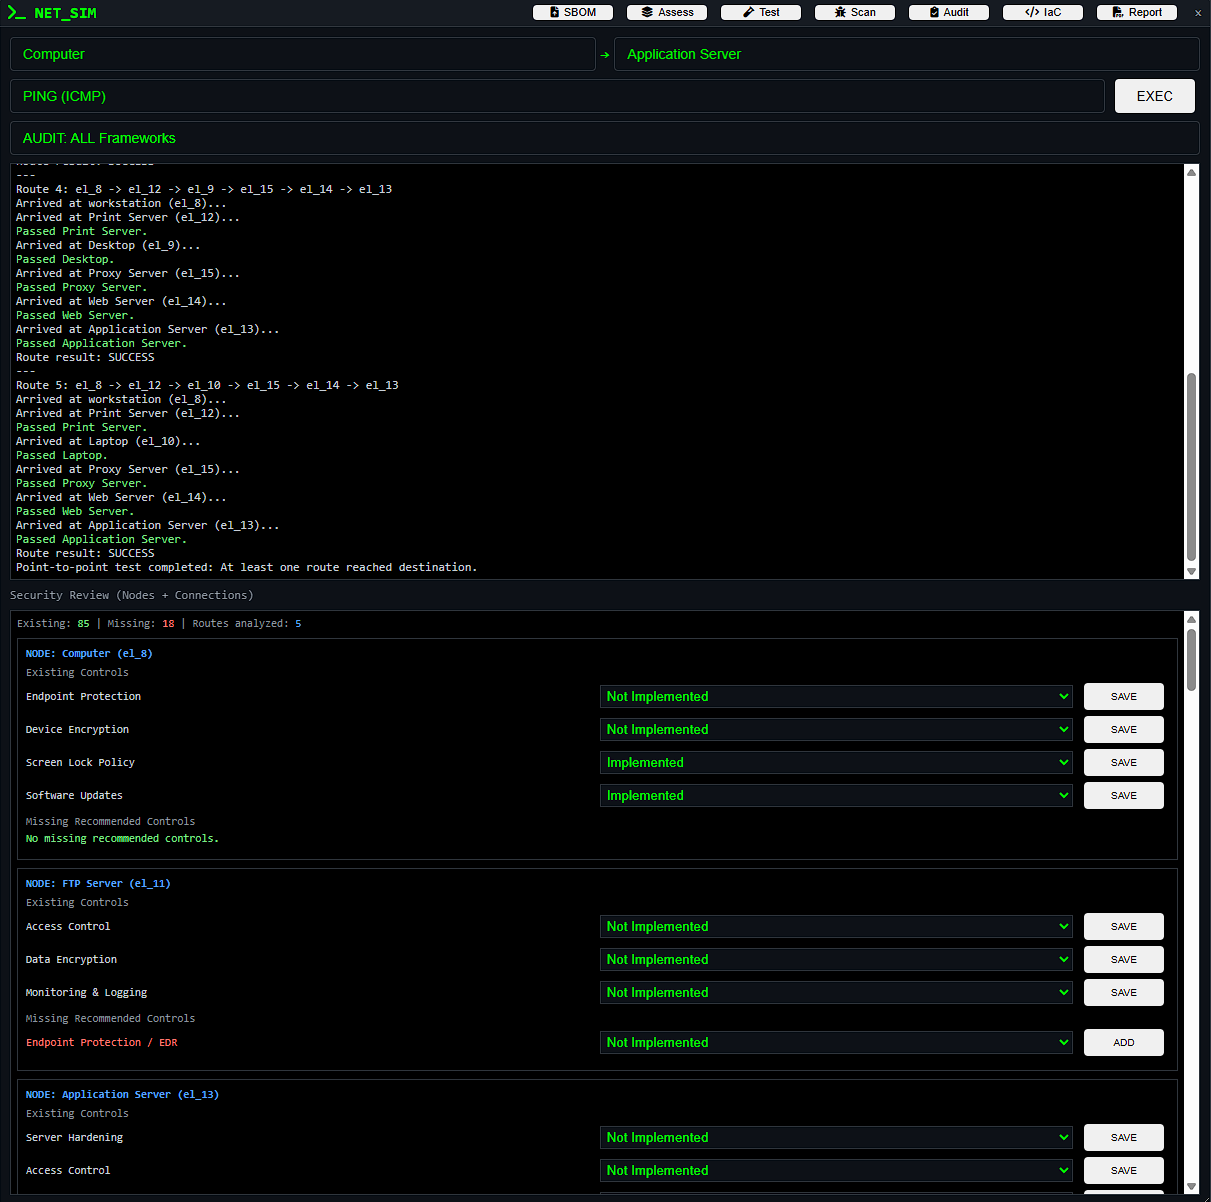Change Endpoint Protection status for Computer node
Screen dimensions: 1211x1202
coord(836,696)
